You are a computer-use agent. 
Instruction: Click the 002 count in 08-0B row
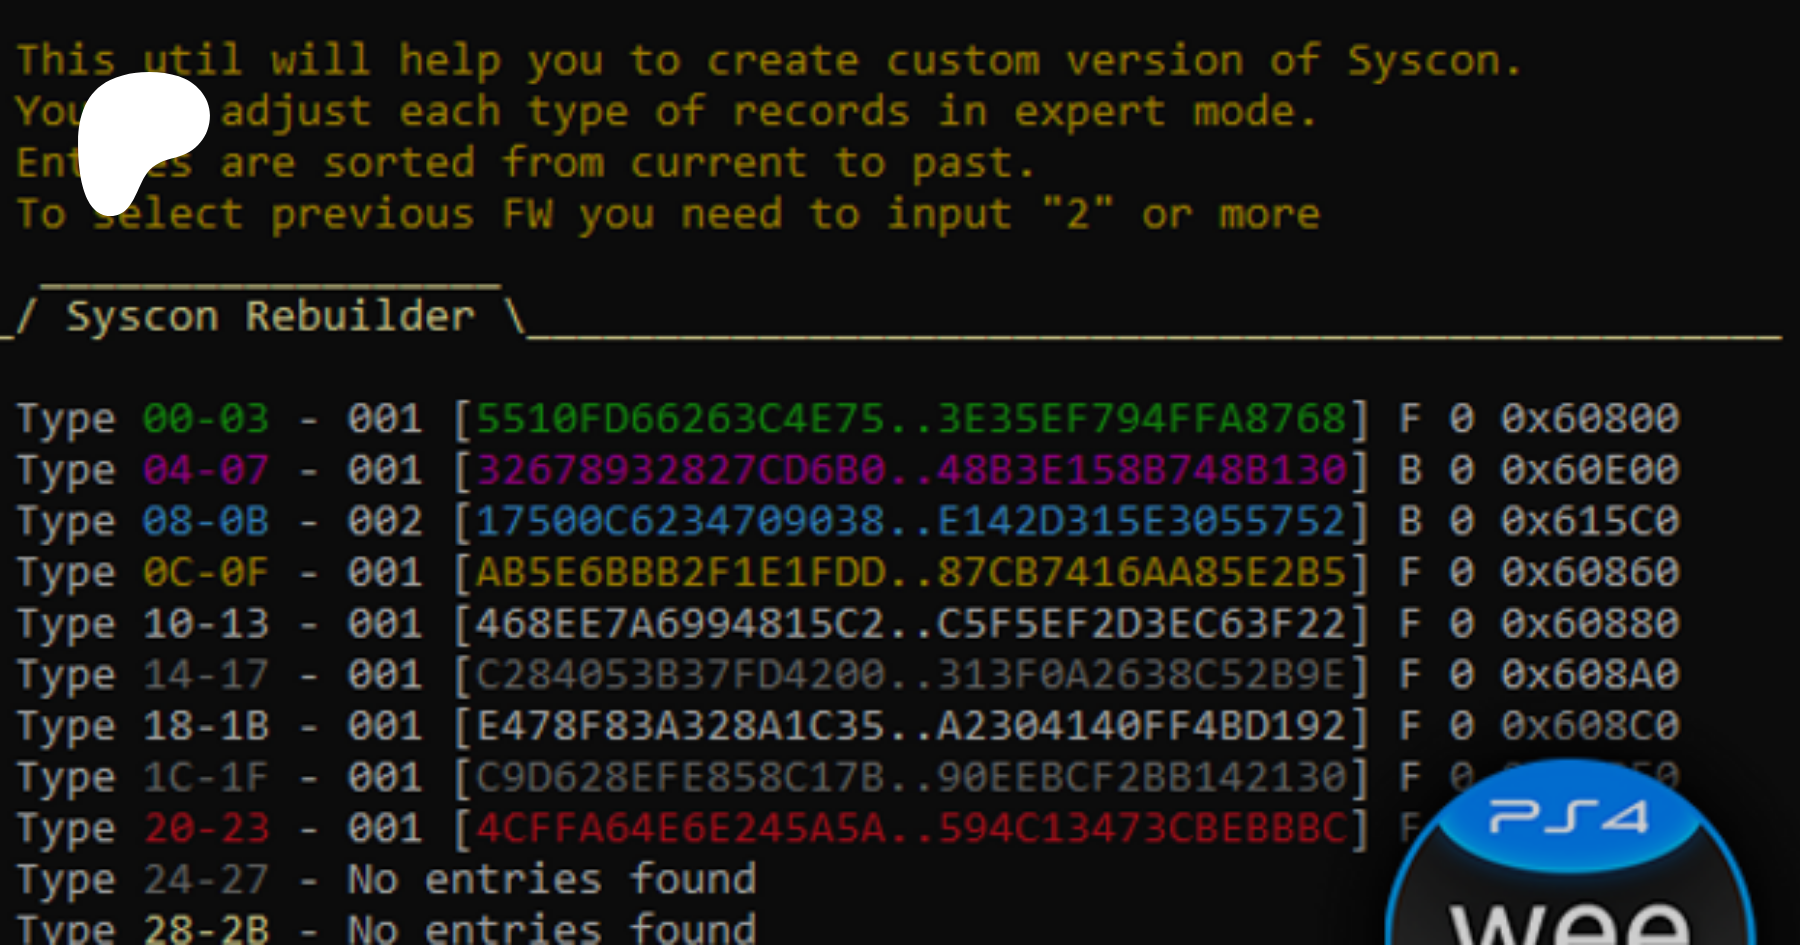pyautogui.click(x=385, y=521)
